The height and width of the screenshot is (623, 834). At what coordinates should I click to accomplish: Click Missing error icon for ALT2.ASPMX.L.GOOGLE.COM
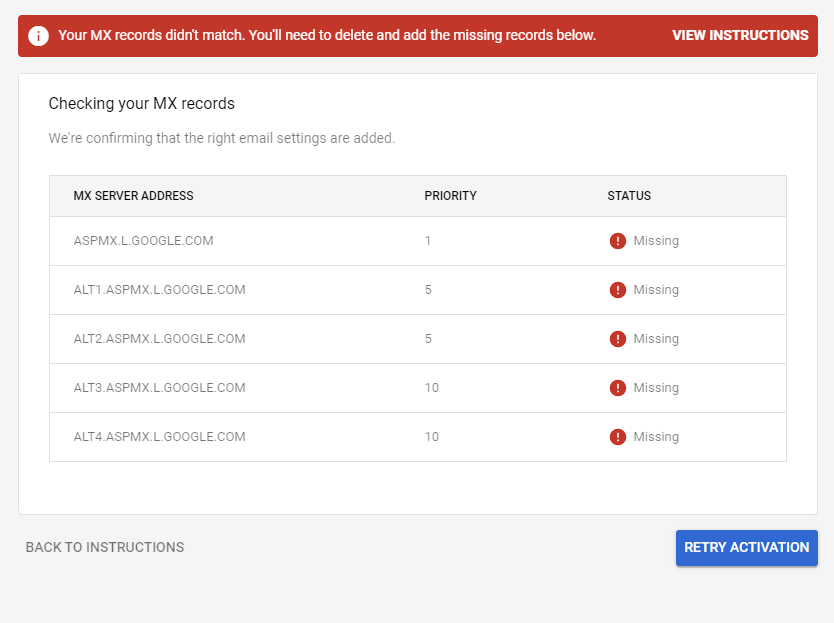point(618,339)
